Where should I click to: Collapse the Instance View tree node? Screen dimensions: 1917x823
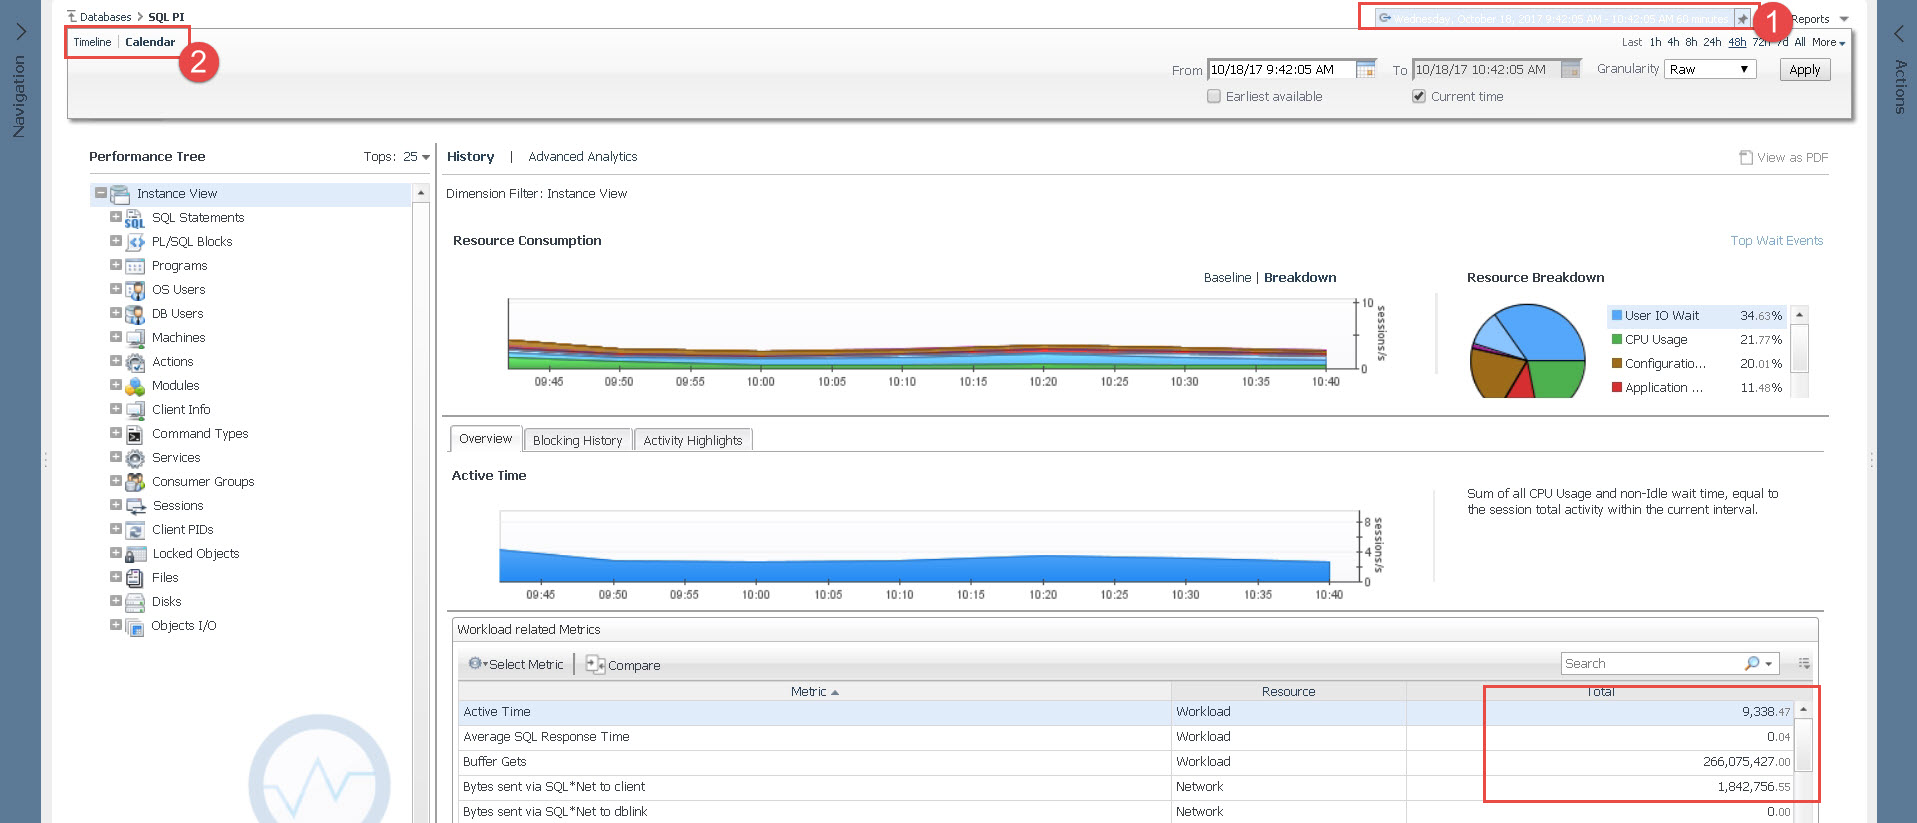point(100,193)
